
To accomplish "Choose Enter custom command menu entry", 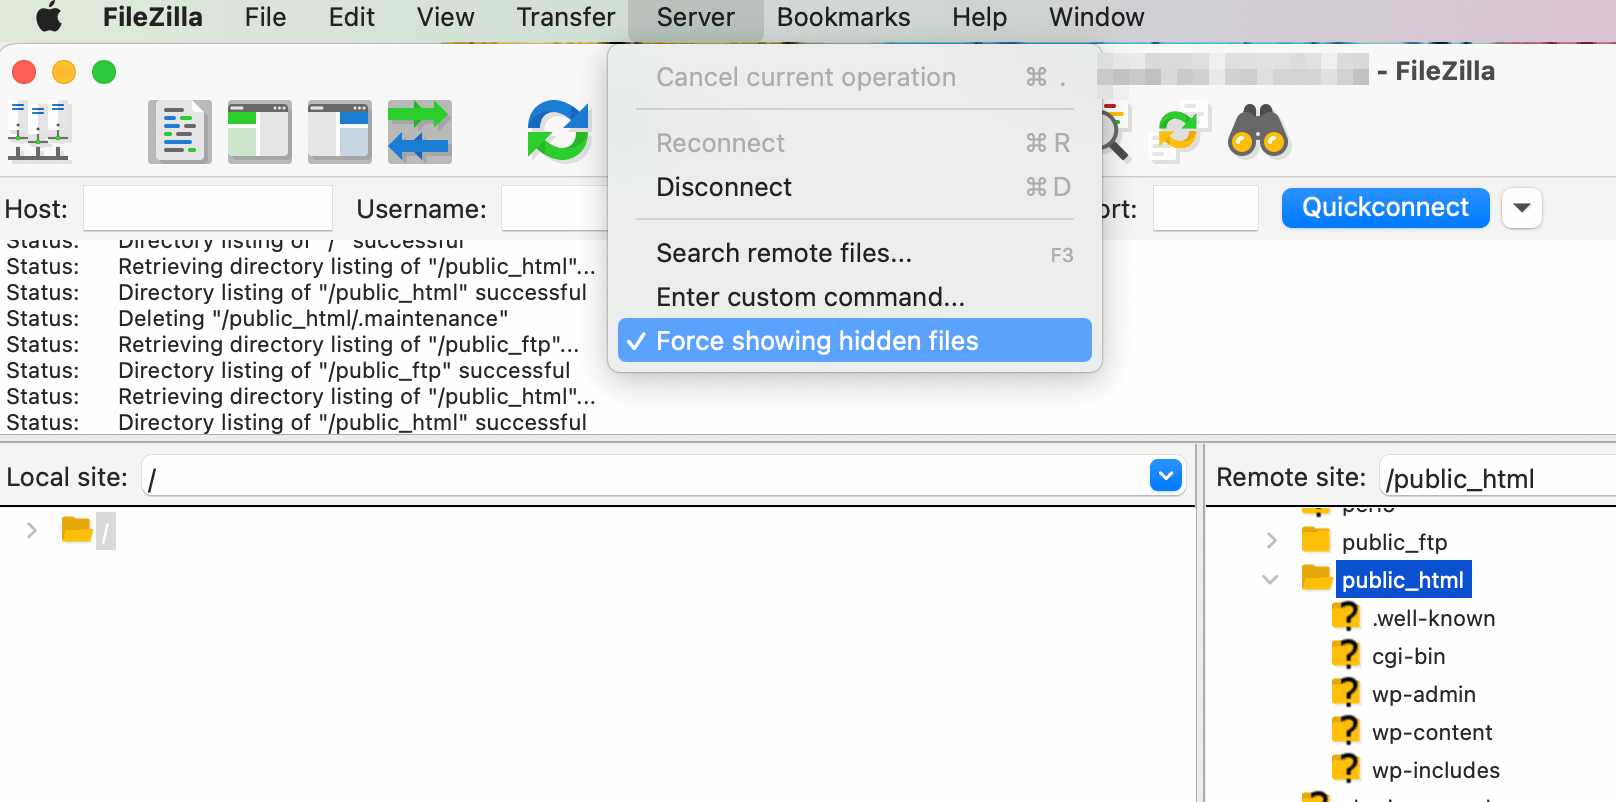I will [855, 297].
